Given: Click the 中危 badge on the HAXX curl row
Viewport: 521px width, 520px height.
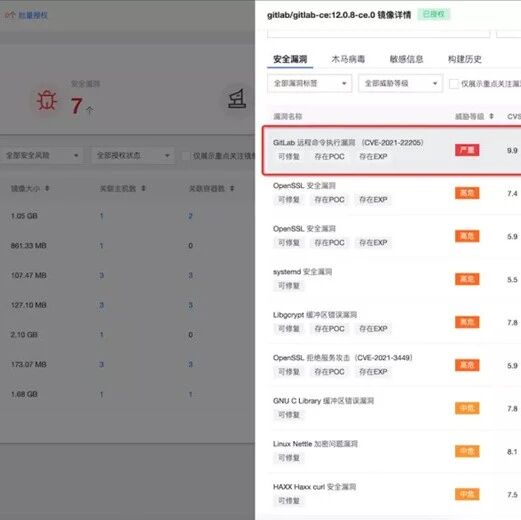Looking at the screenshot, I should pos(467,494).
